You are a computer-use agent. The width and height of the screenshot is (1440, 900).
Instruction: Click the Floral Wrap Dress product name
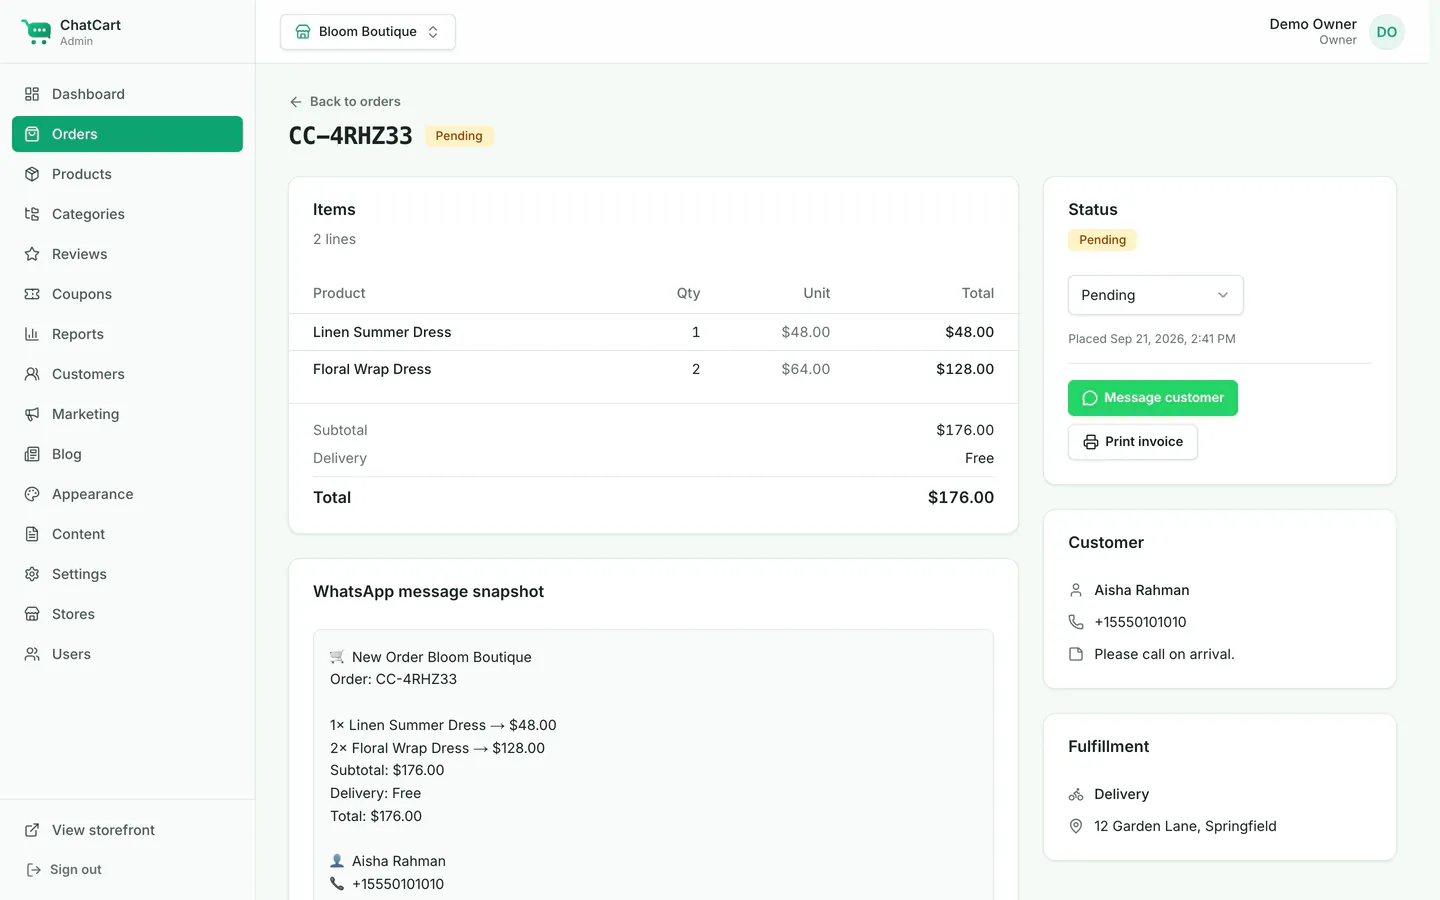[372, 369]
